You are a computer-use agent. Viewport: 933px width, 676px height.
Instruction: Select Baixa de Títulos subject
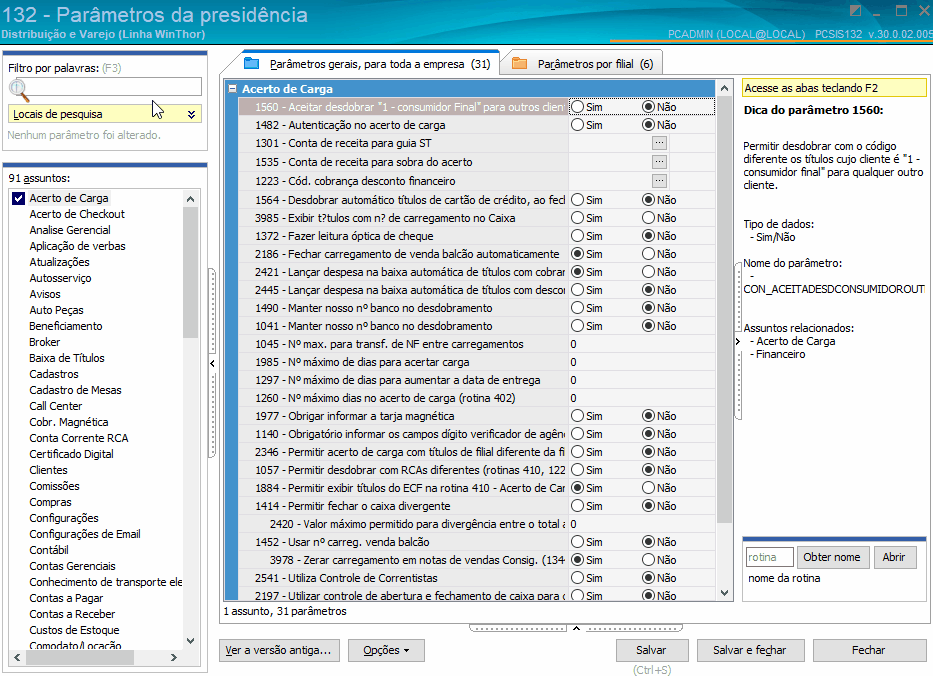pyautogui.click(x=67, y=358)
